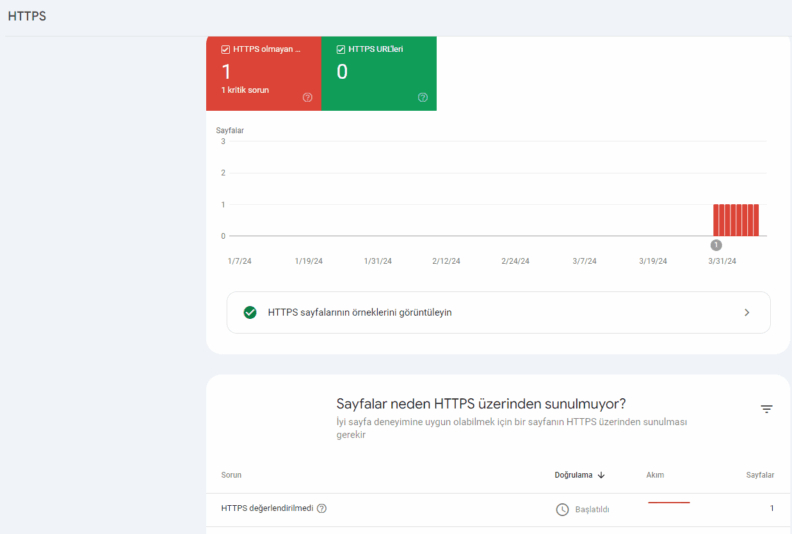Click the sort arrow next to Doğrulama
Screen dimensions: 792x534
[601, 475]
